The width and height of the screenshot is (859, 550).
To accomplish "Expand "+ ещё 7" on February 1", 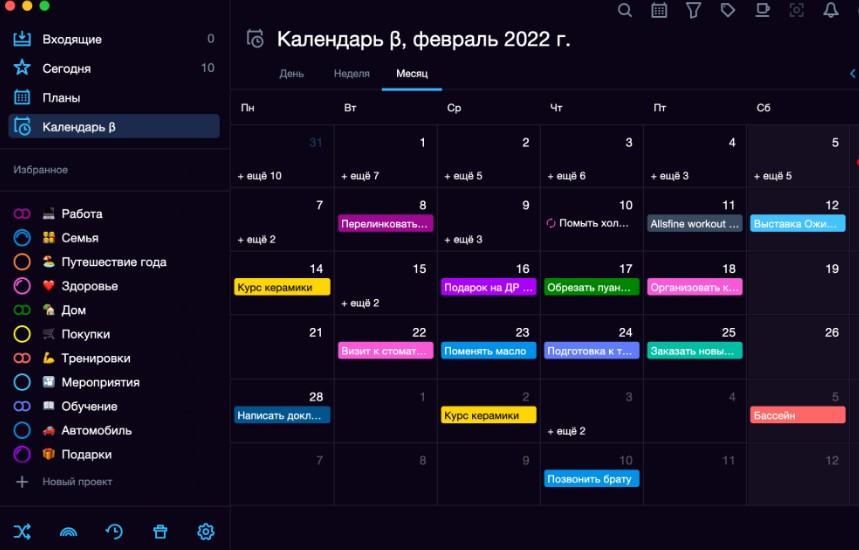I will [x=360, y=176].
